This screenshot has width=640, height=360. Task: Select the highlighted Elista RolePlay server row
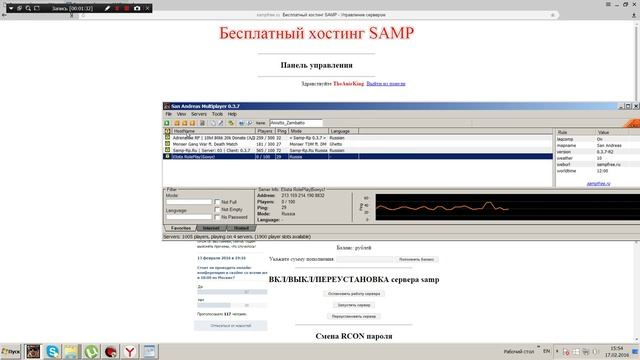coord(358,156)
